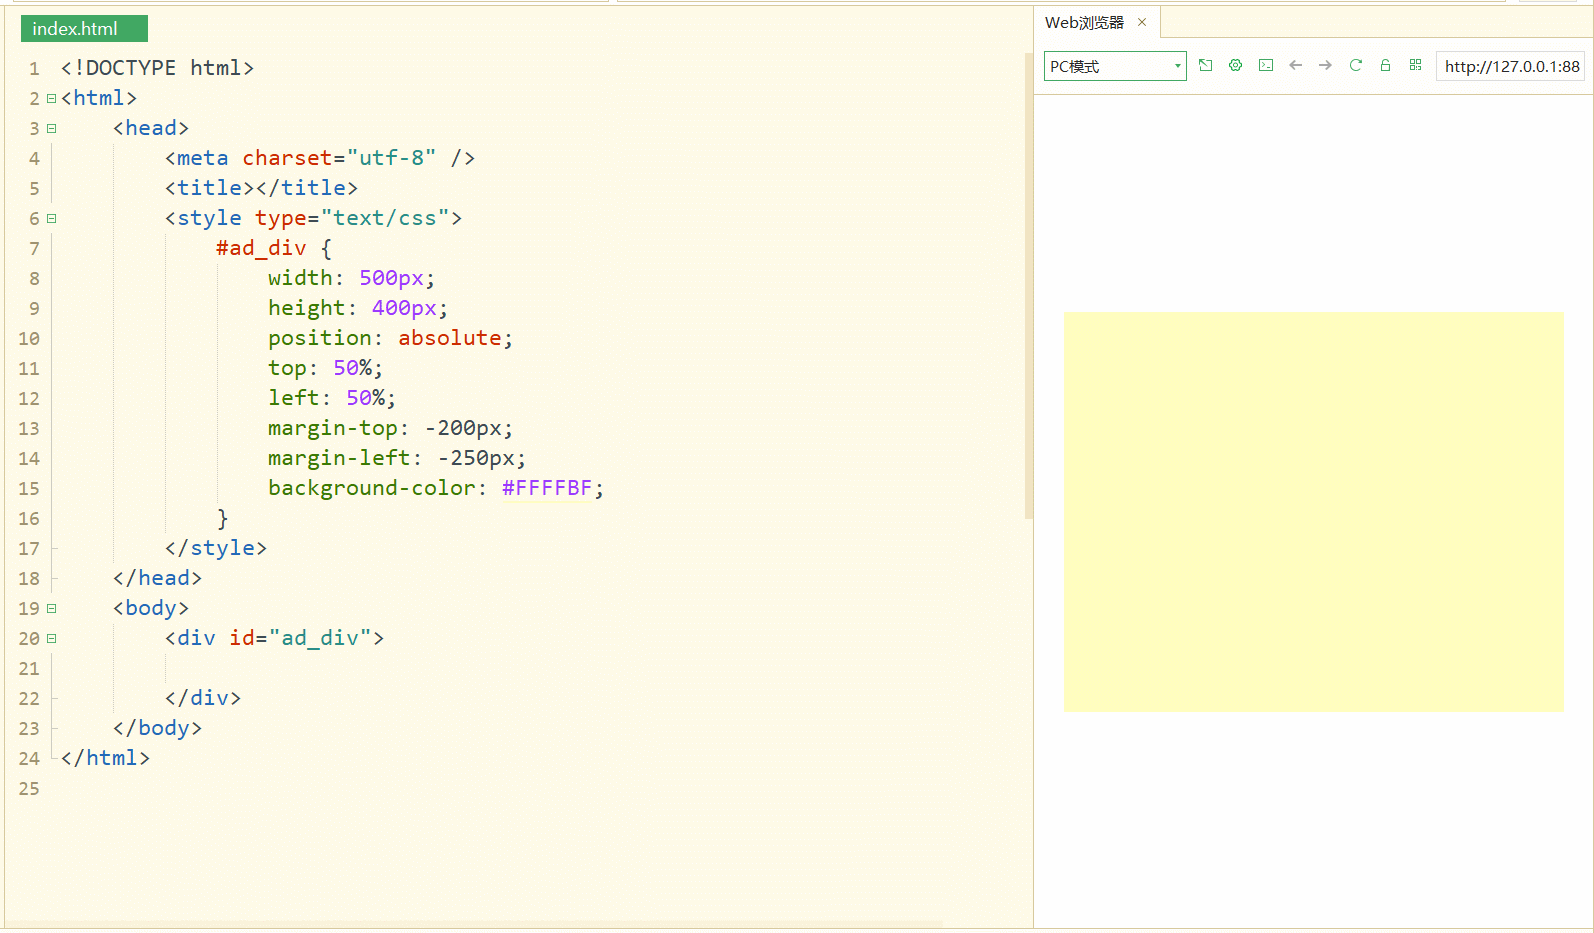Viewport: 1594px width, 933px height.
Task: Click the URL address field
Action: (x=1511, y=66)
